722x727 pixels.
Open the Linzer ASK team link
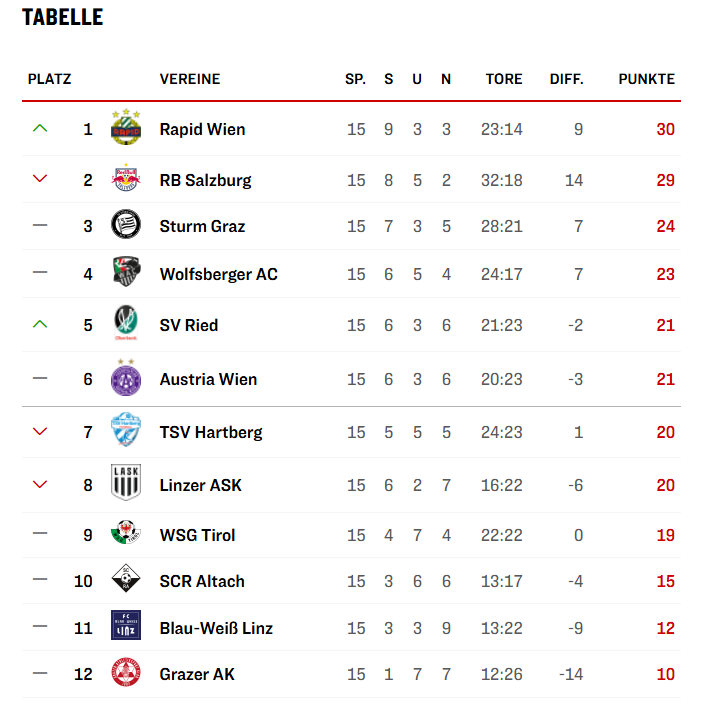(200, 485)
